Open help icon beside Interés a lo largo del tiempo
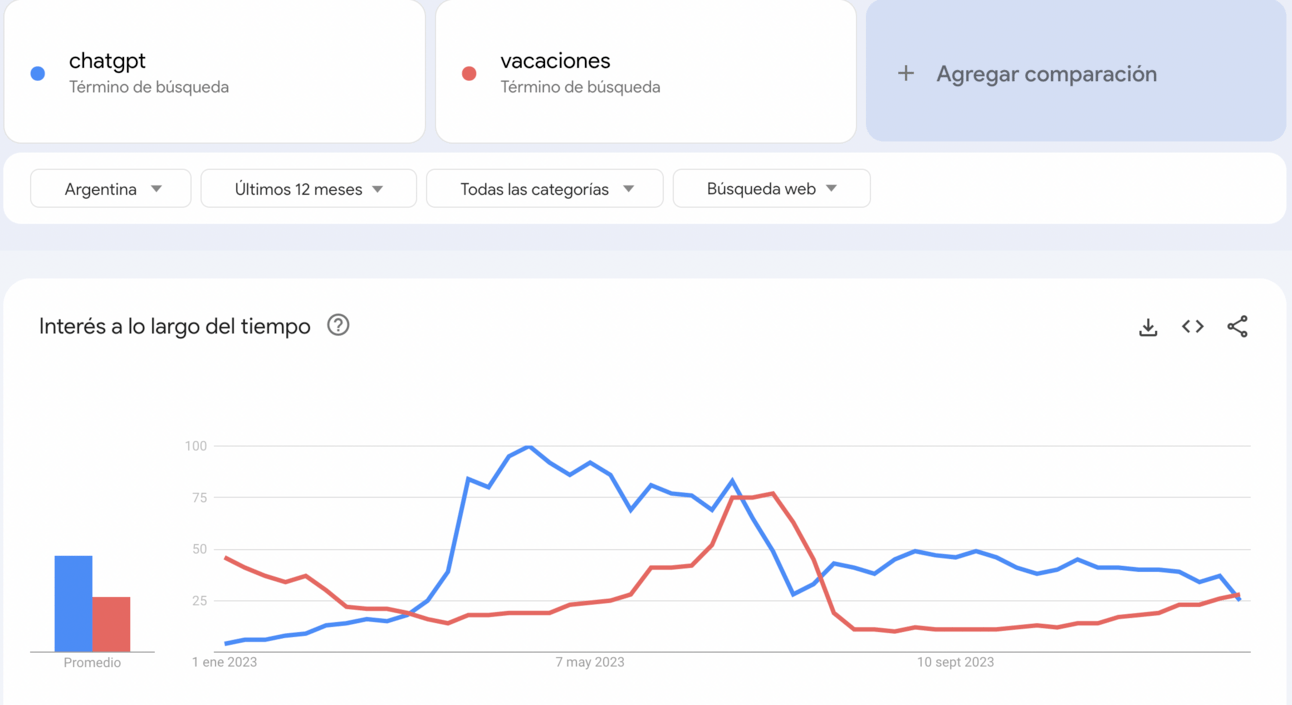Image resolution: width=1292 pixels, height=705 pixels. [x=338, y=325]
